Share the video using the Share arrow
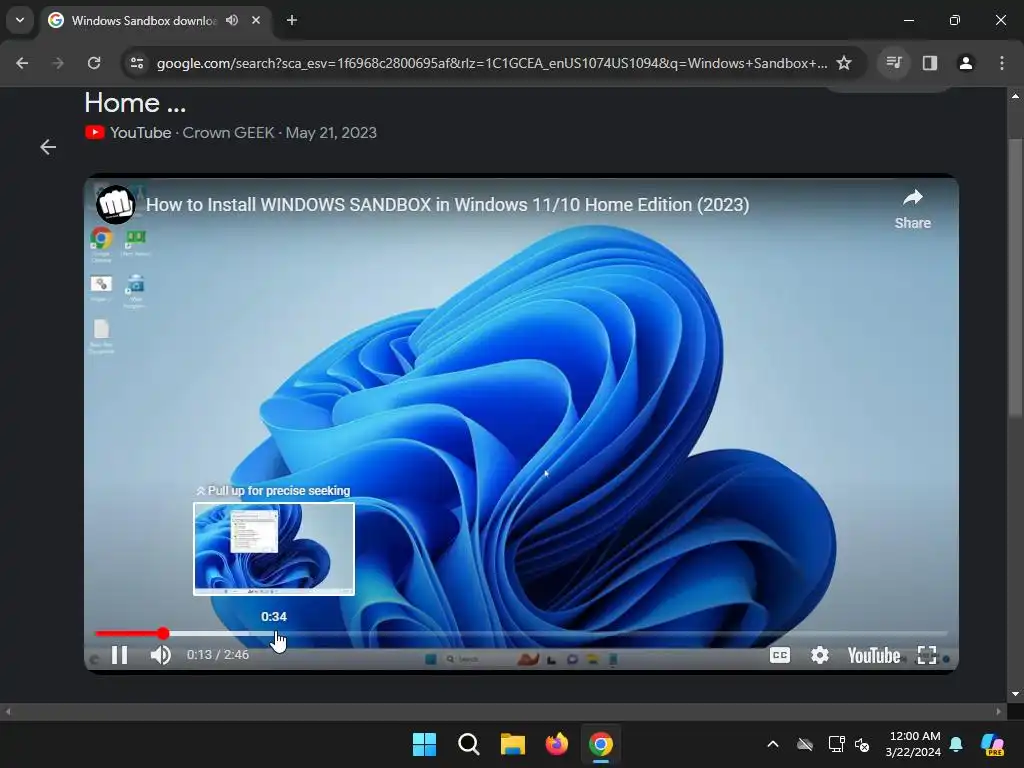 912,209
